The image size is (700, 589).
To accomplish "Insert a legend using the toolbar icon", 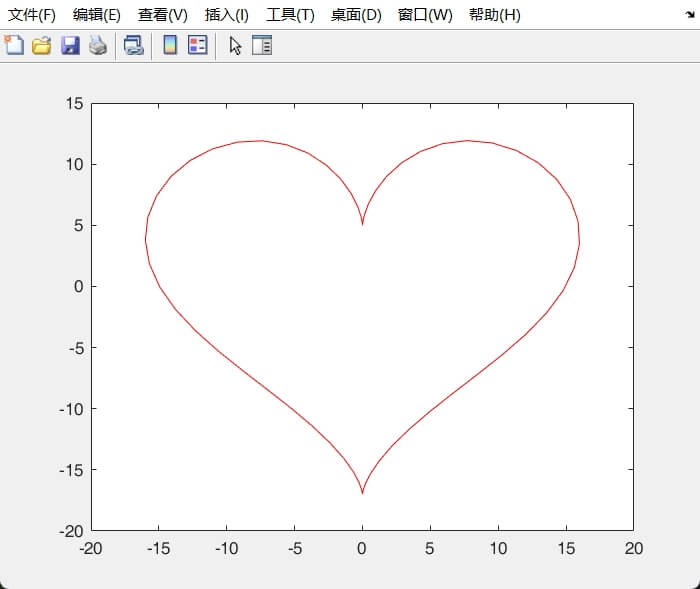I will coord(198,45).
